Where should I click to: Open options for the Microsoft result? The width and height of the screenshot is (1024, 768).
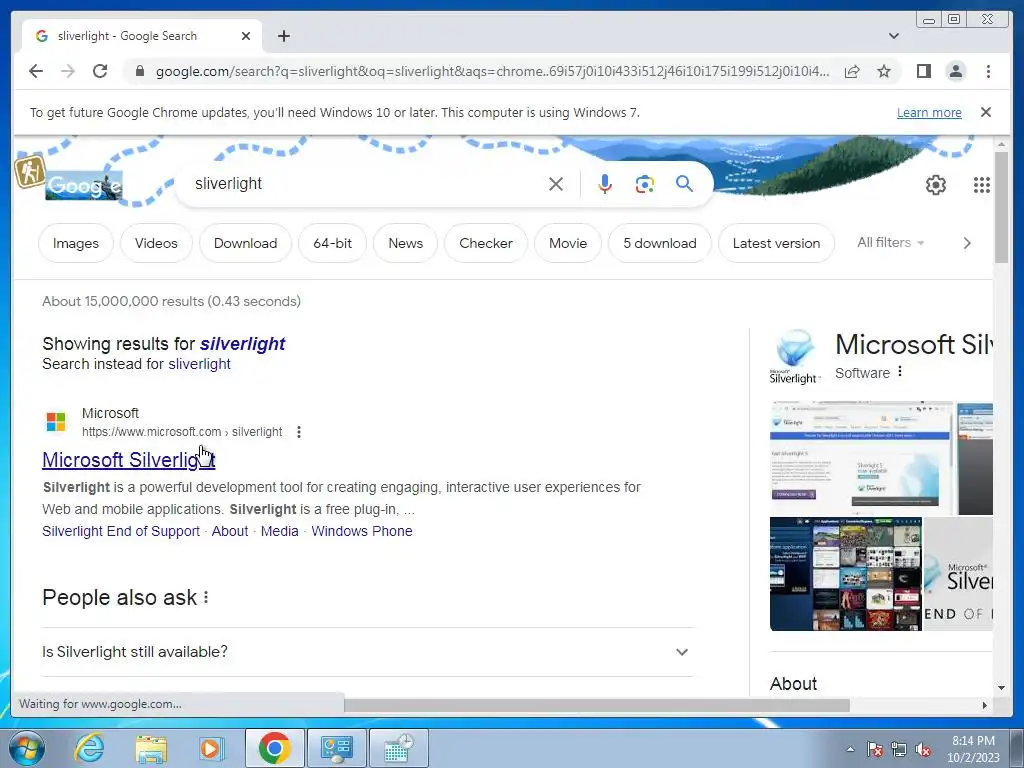[x=298, y=432]
